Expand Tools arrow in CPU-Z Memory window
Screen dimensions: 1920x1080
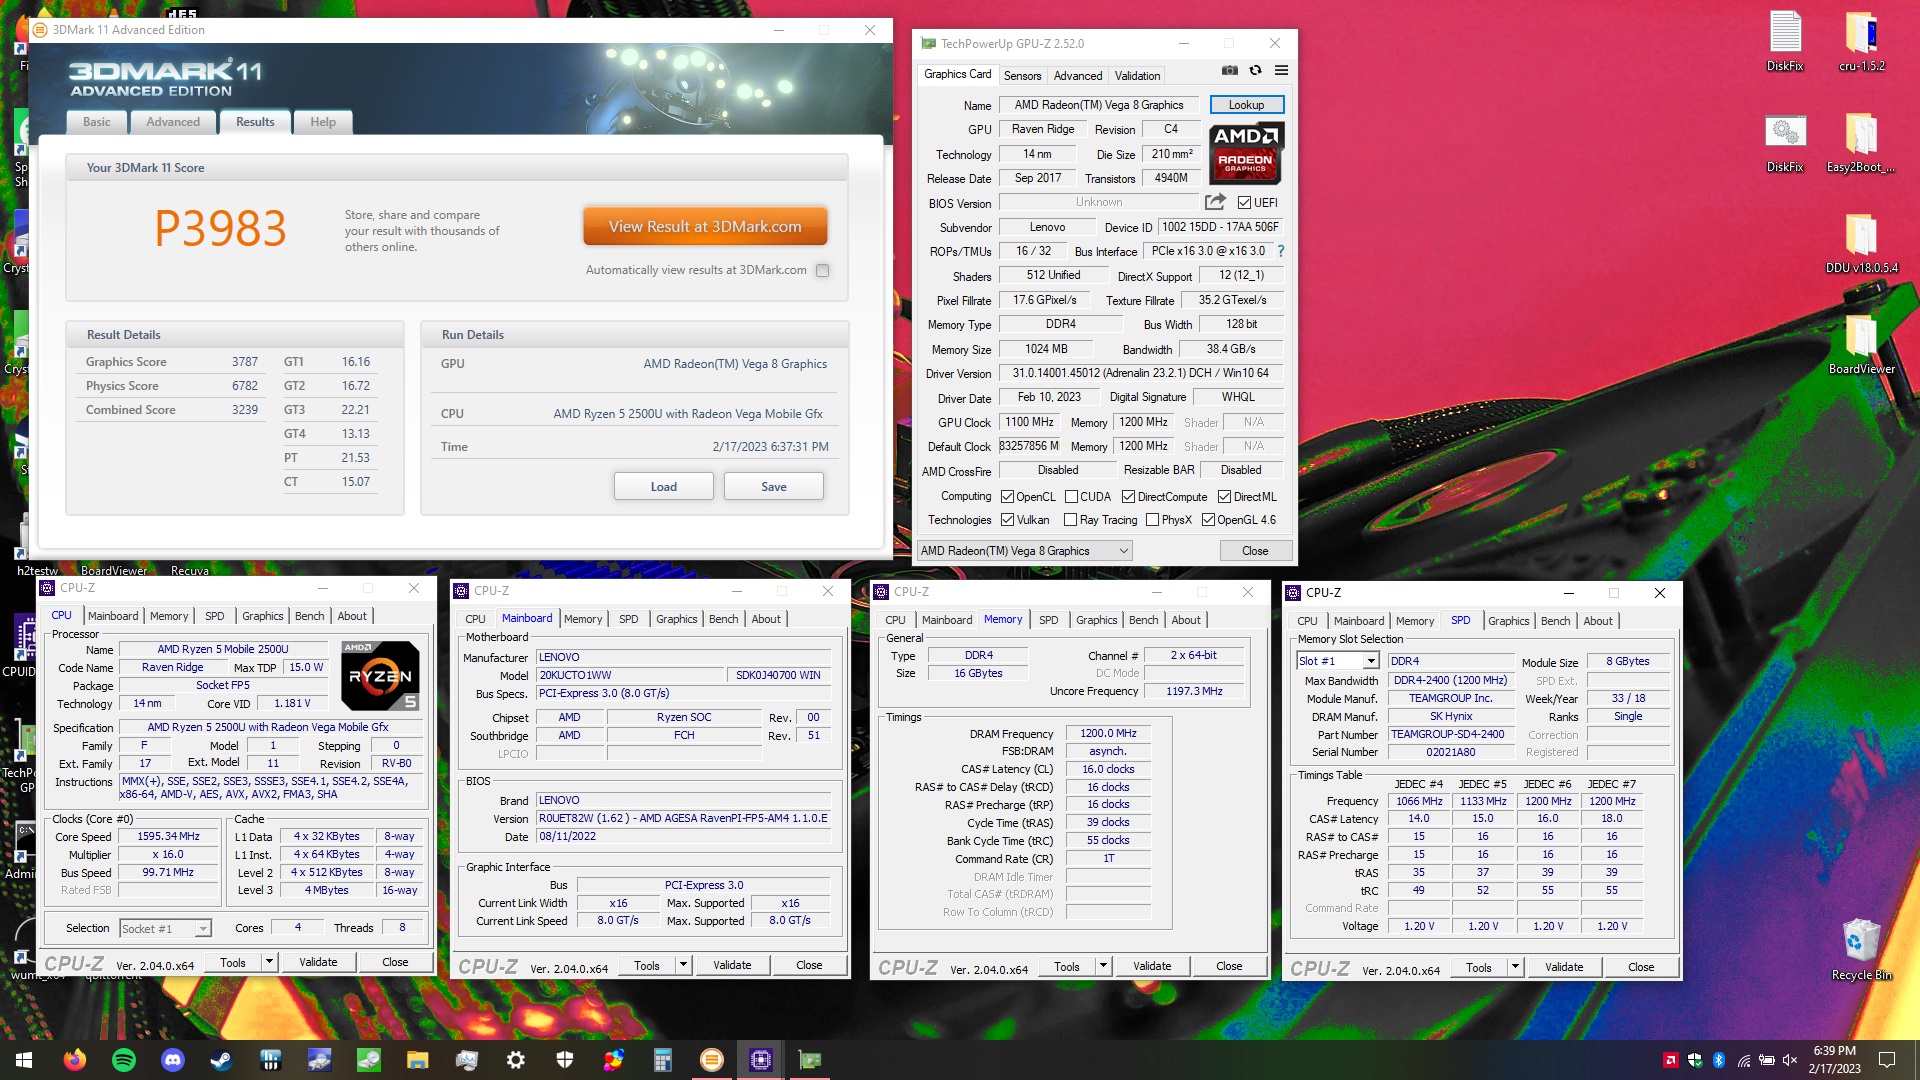click(1103, 966)
